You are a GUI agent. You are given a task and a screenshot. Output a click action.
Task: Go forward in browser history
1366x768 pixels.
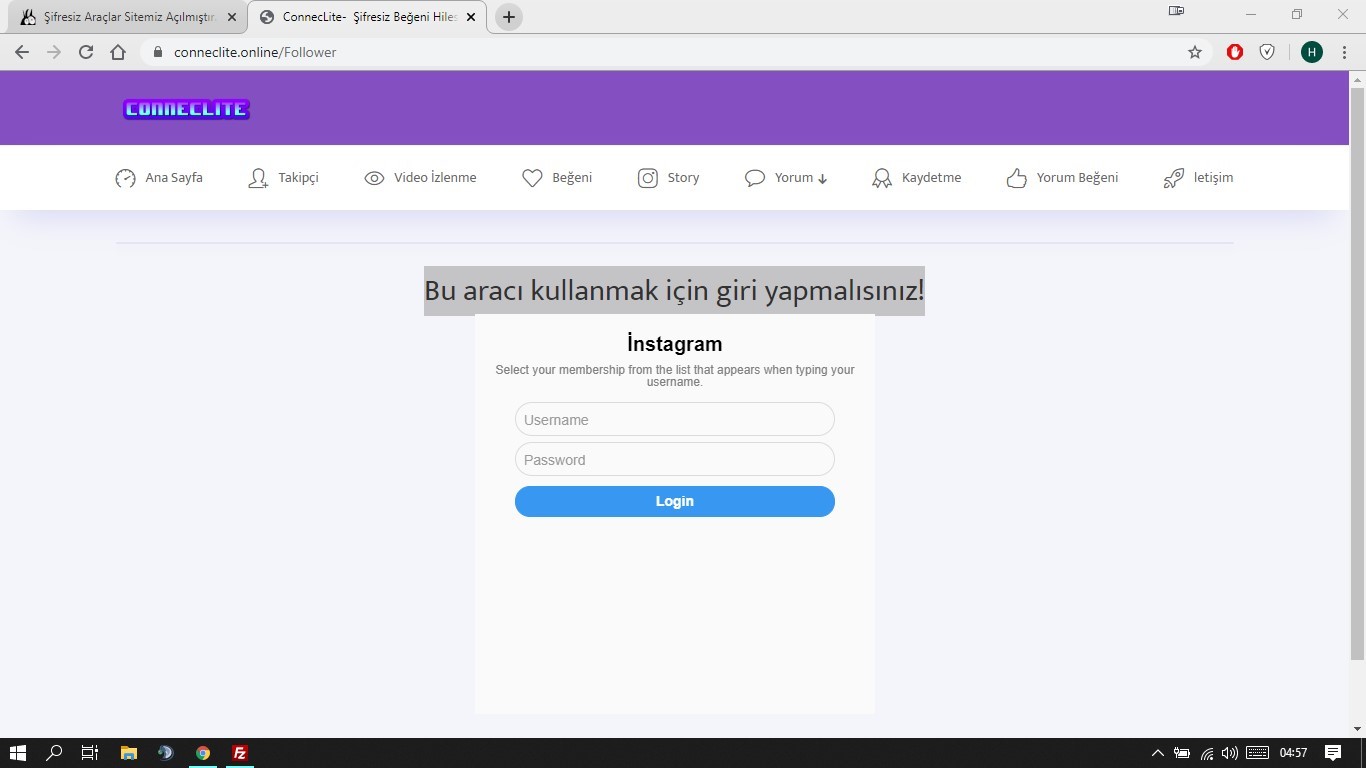[x=54, y=52]
